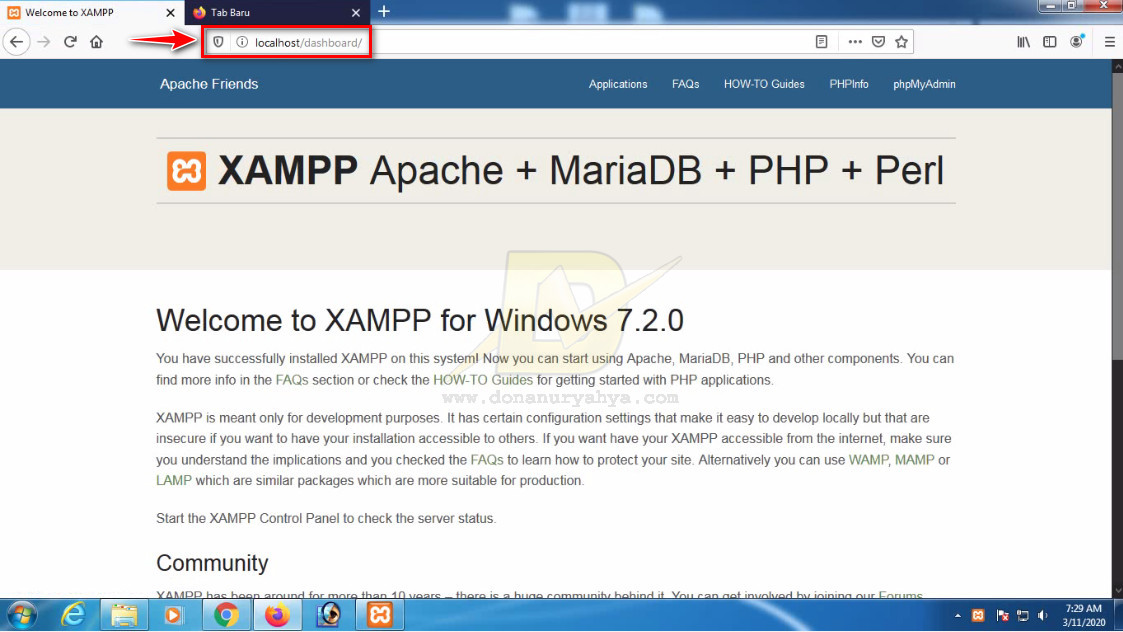
Task: Show site information for localhost
Action: tap(242, 42)
